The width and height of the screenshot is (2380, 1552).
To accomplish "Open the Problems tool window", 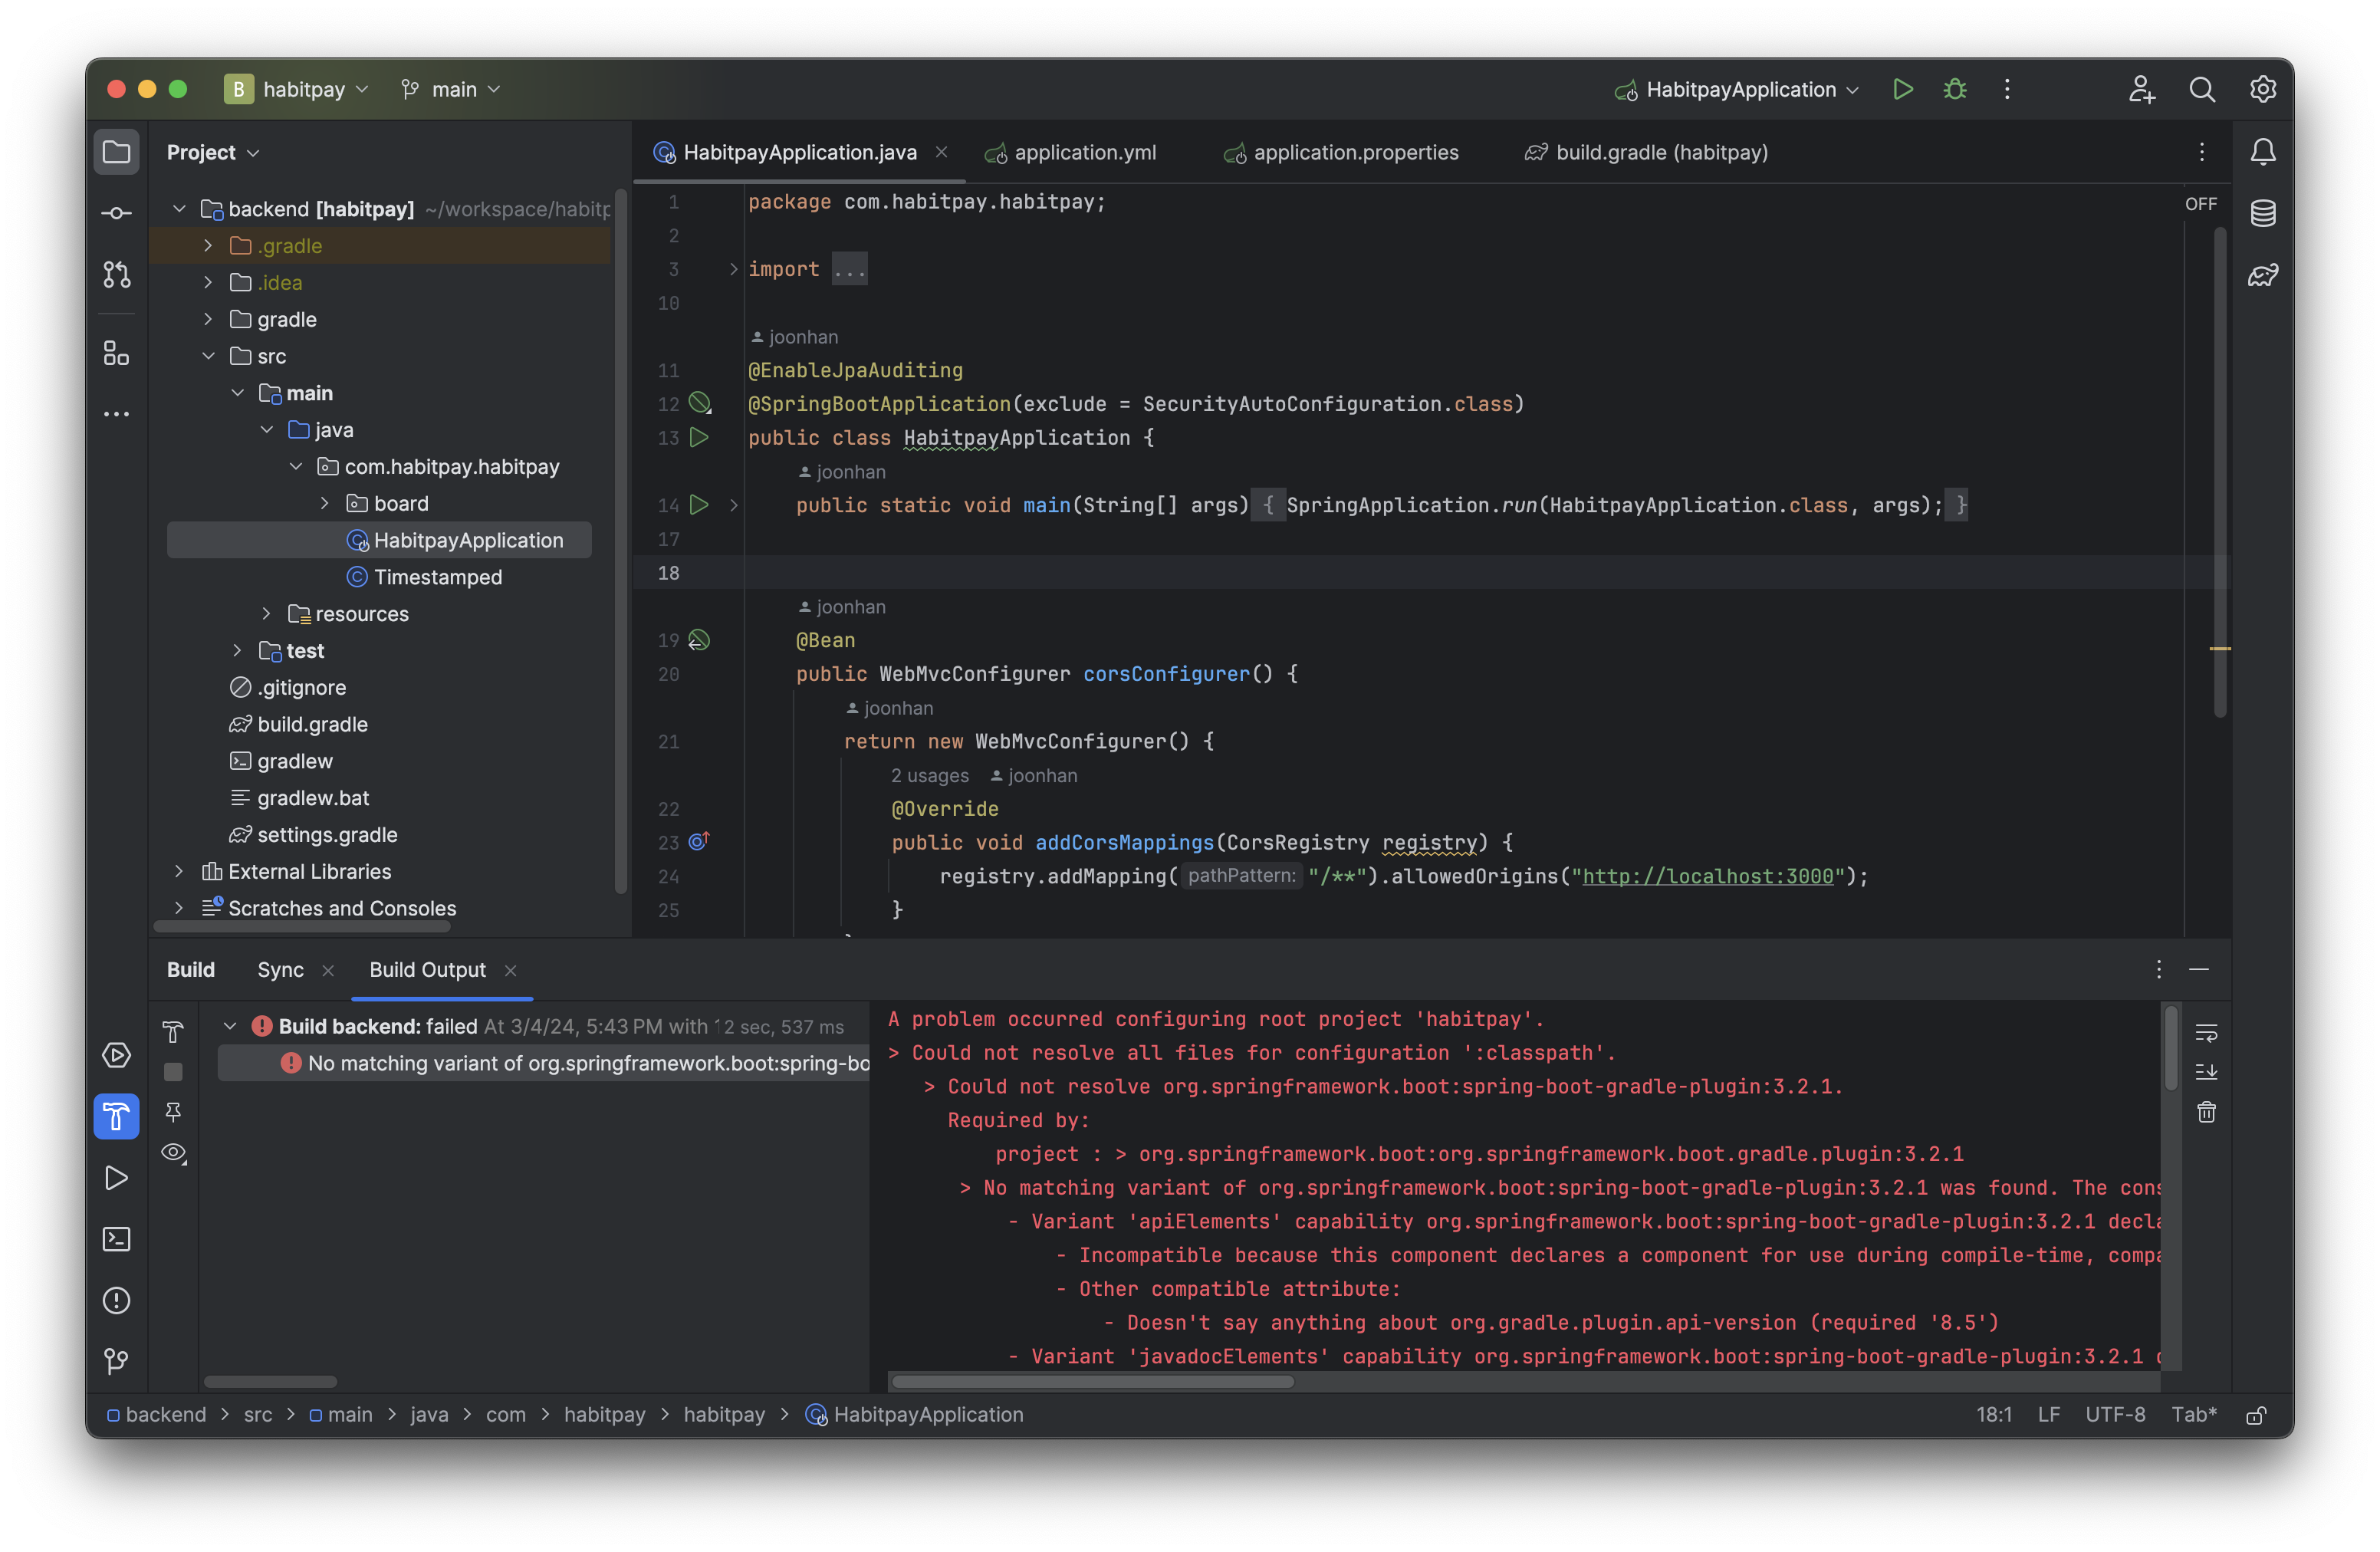I will pyautogui.click(x=116, y=1300).
